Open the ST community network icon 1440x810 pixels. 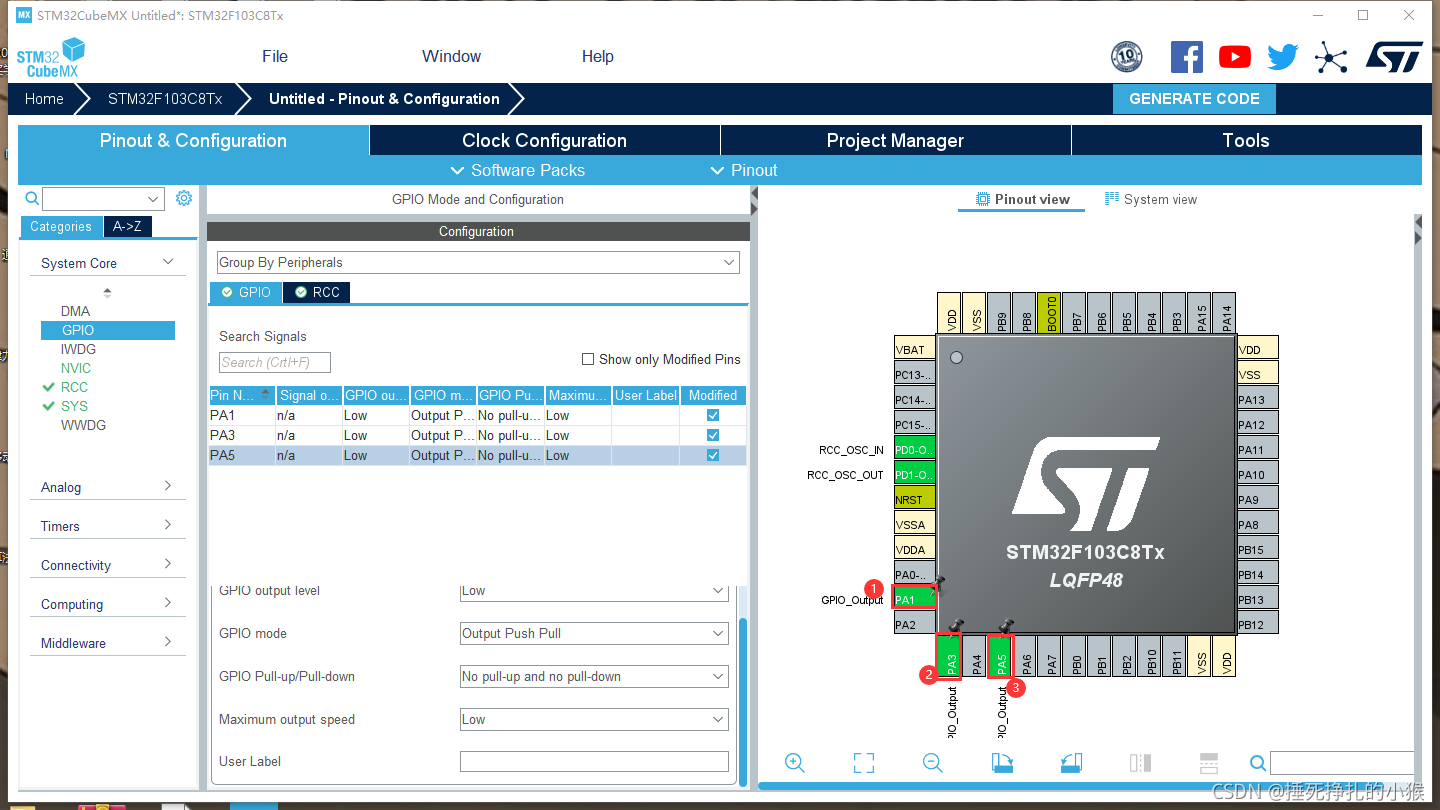click(x=1331, y=57)
